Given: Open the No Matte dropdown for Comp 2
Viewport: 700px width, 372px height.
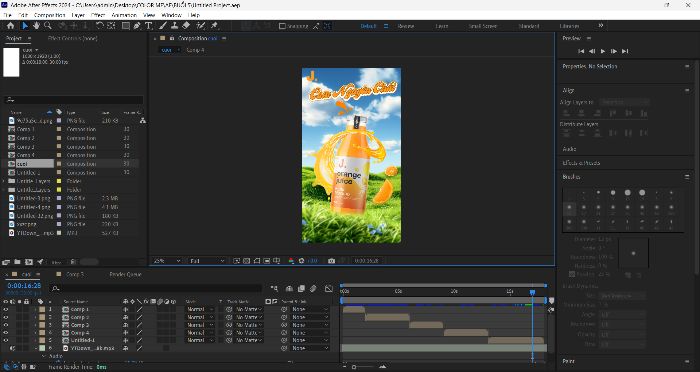Looking at the screenshot, I should tap(249, 317).
